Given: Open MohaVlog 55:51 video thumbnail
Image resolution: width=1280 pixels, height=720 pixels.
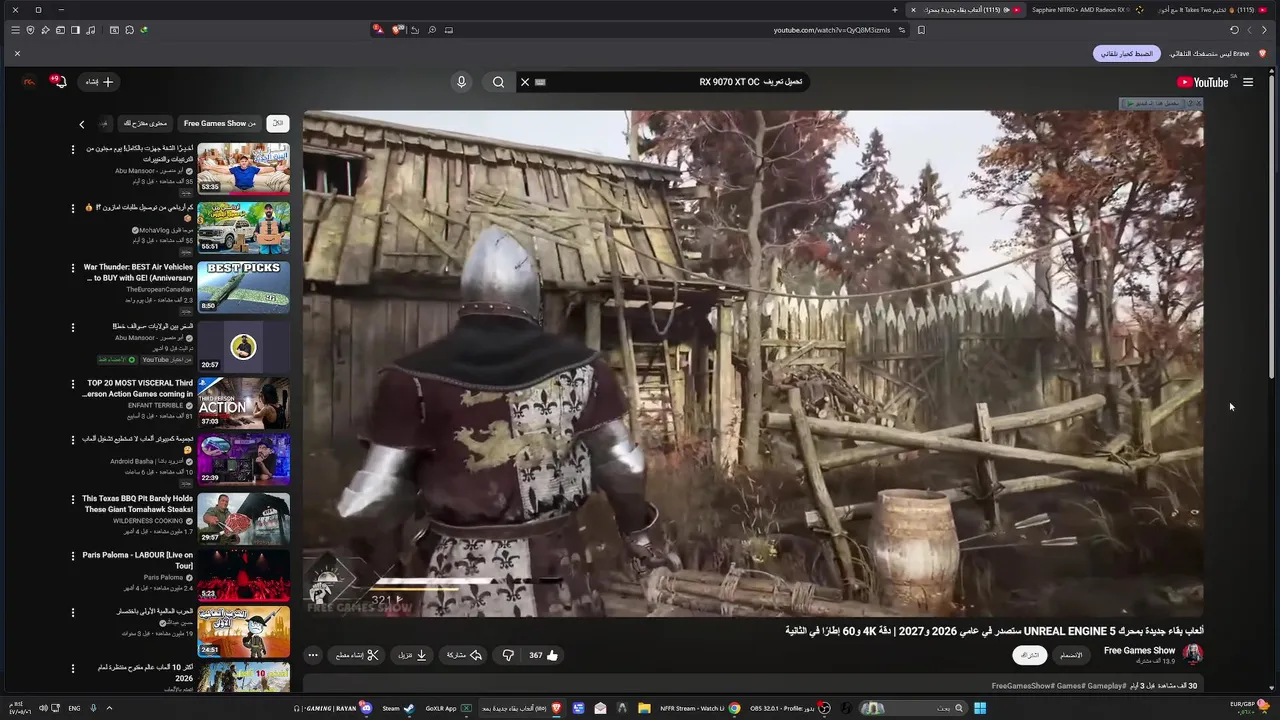Looking at the screenshot, I should click(x=243, y=227).
